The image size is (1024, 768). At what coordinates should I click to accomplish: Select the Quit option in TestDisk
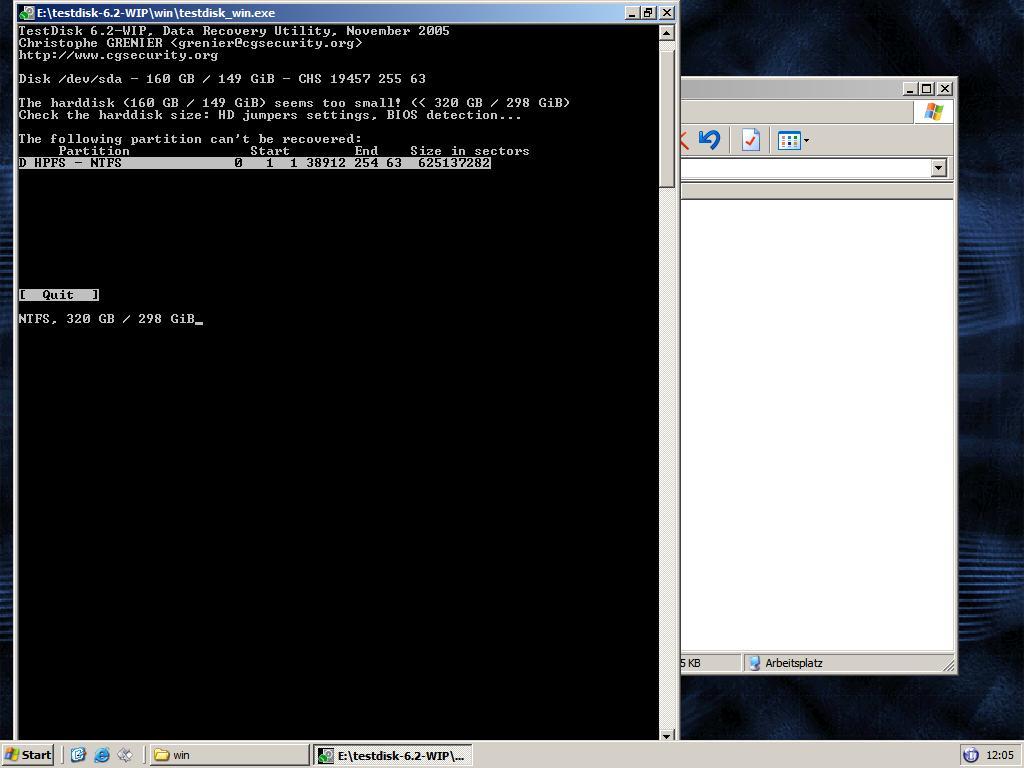(59, 295)
